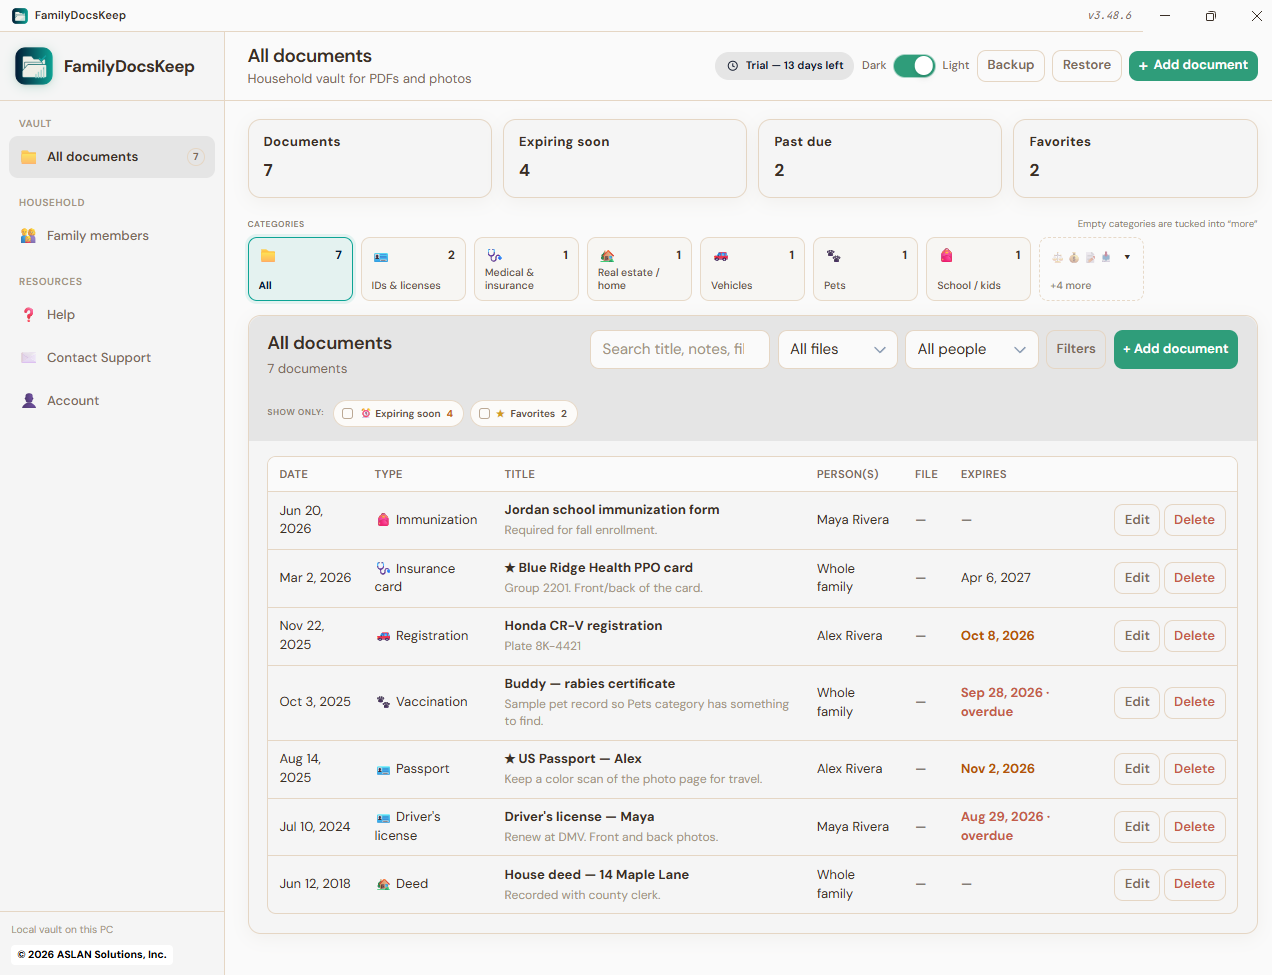Click the house icon in Real estate / home
Image resolution: width=1272 pixels, height=975 pixels.
[607, 256]
